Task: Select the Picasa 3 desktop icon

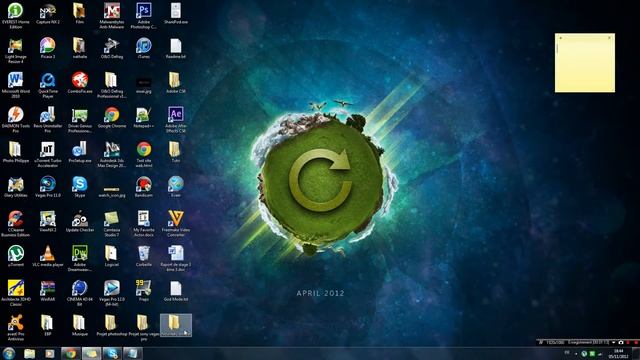Action: [48, 48]
